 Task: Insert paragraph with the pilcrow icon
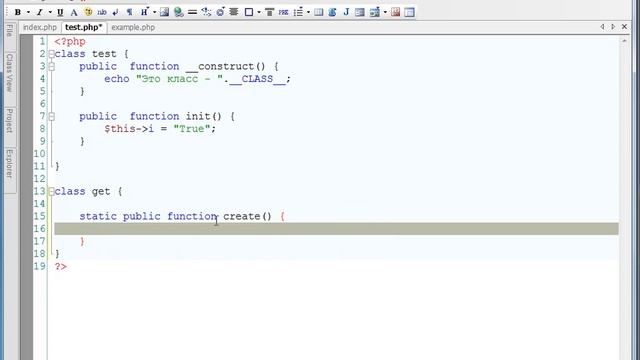point(129,12)
